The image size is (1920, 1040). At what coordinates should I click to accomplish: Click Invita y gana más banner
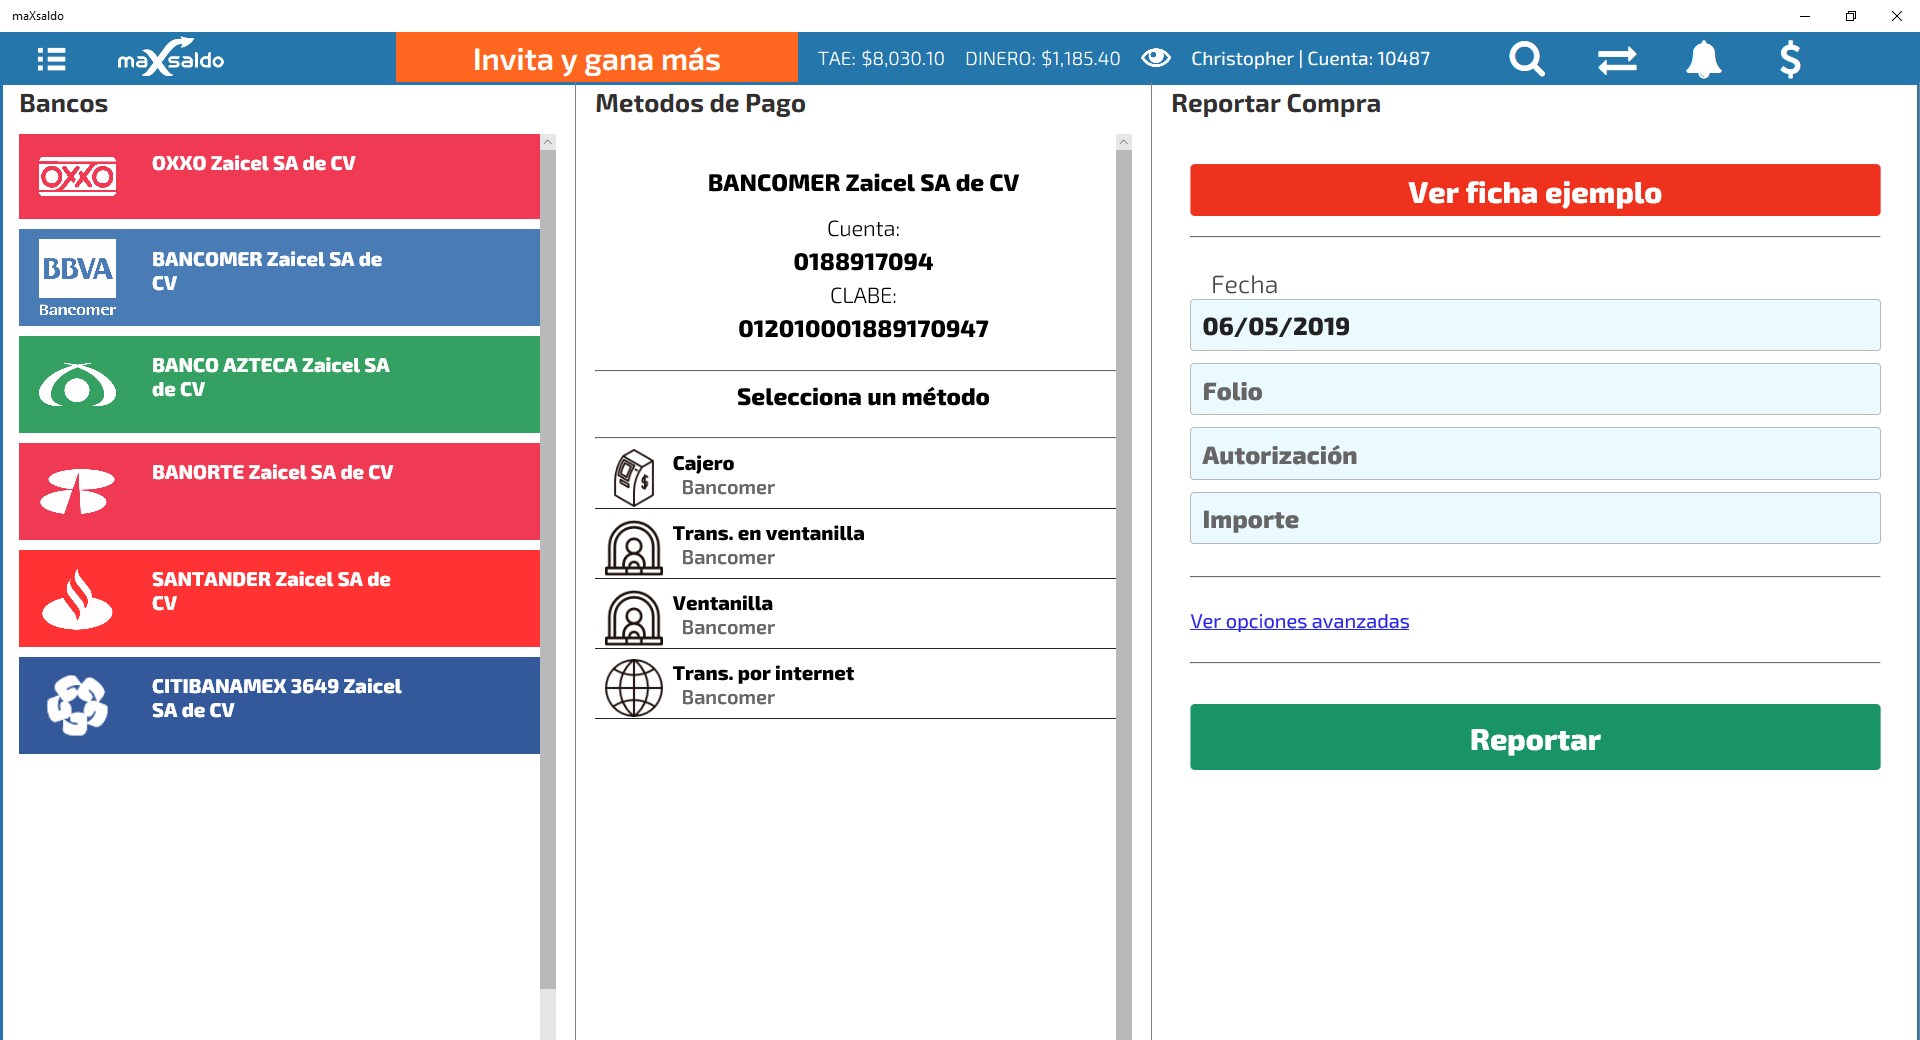point(597,58)
